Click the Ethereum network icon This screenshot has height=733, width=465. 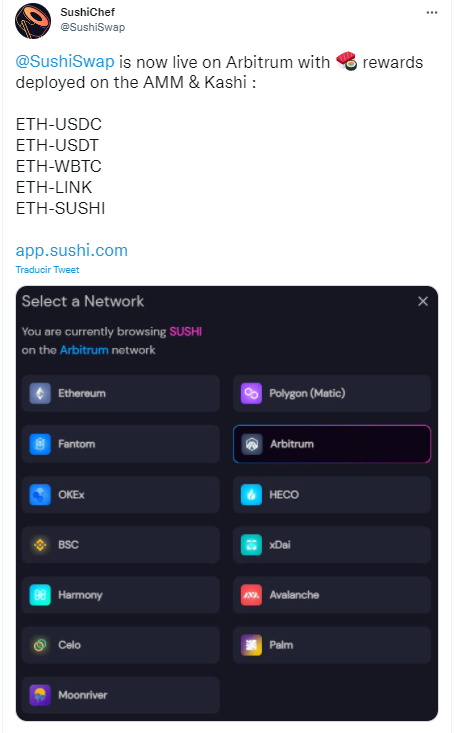pos(40,393)
